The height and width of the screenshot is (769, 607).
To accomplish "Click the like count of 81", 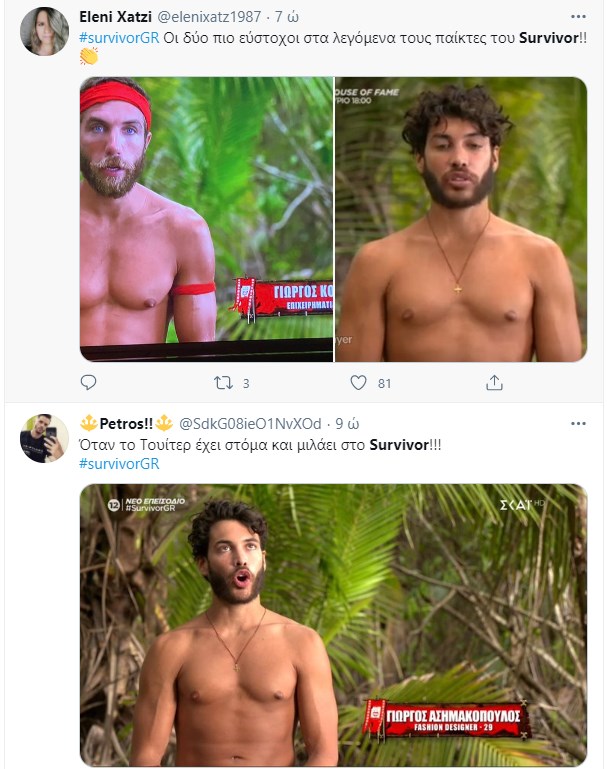I will tap(384, 383).
